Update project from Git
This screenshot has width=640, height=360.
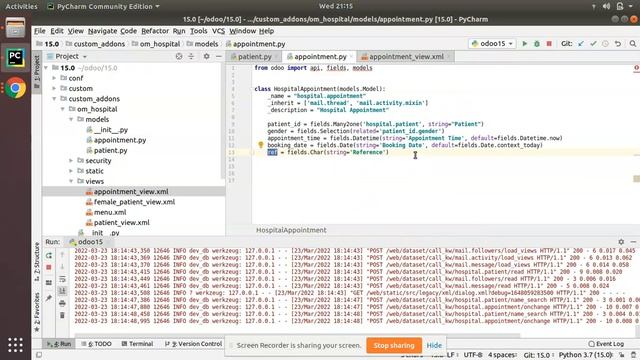point(581,44)
